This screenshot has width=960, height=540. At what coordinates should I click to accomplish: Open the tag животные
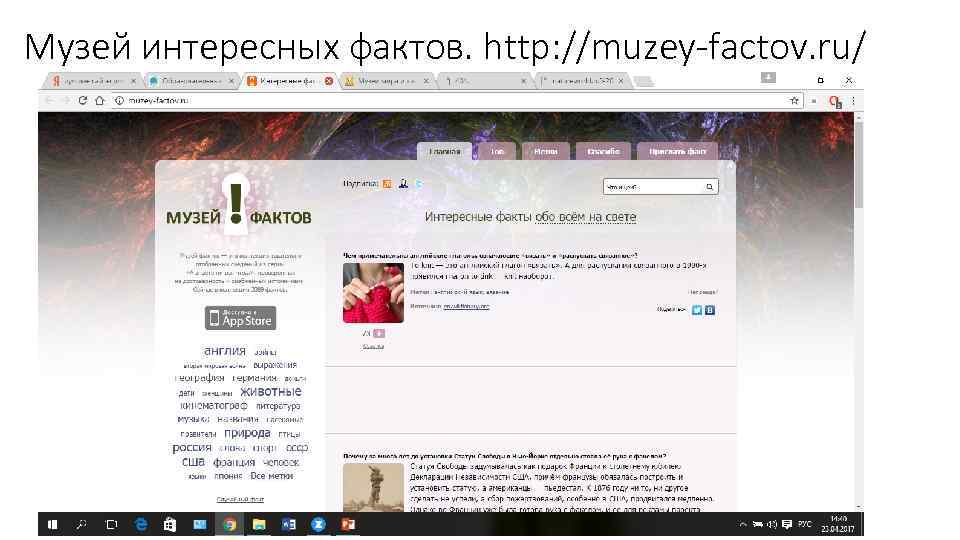[271, 392]
